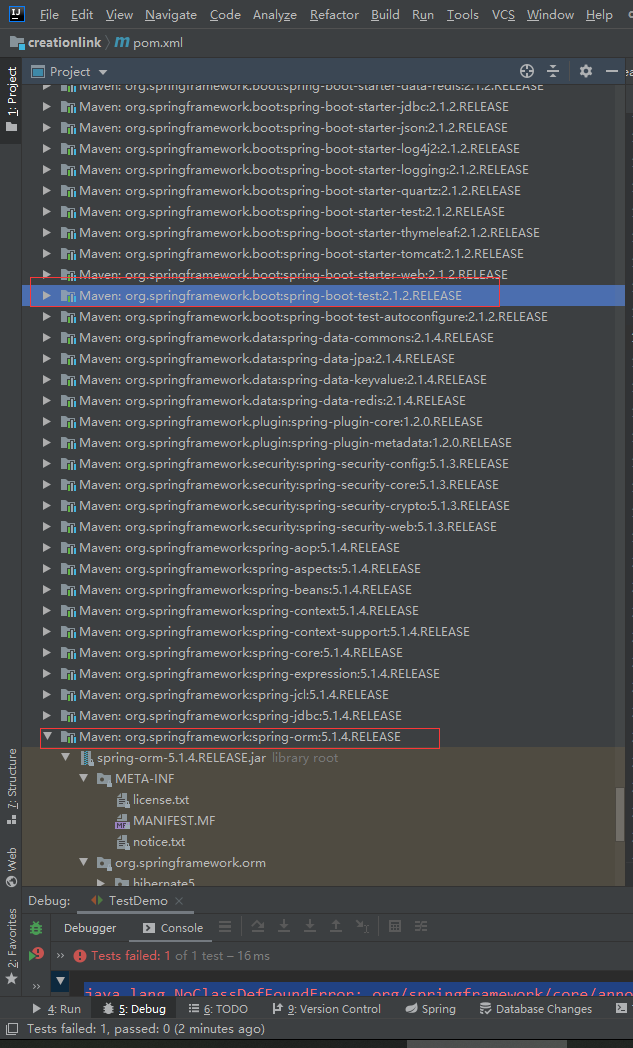The image size is (633, 1048).
Task: Select spring-context-support:5.1.4.RELEASE library row
Action: tap(324, 632)
